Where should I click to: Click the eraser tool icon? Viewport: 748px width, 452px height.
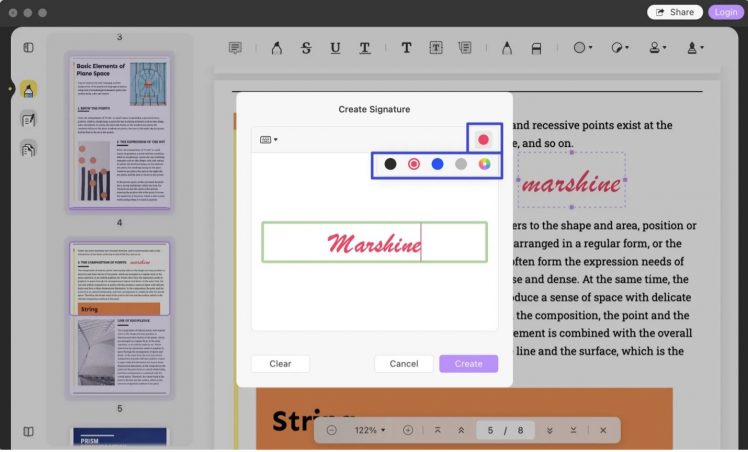click(x=536, y=47)
